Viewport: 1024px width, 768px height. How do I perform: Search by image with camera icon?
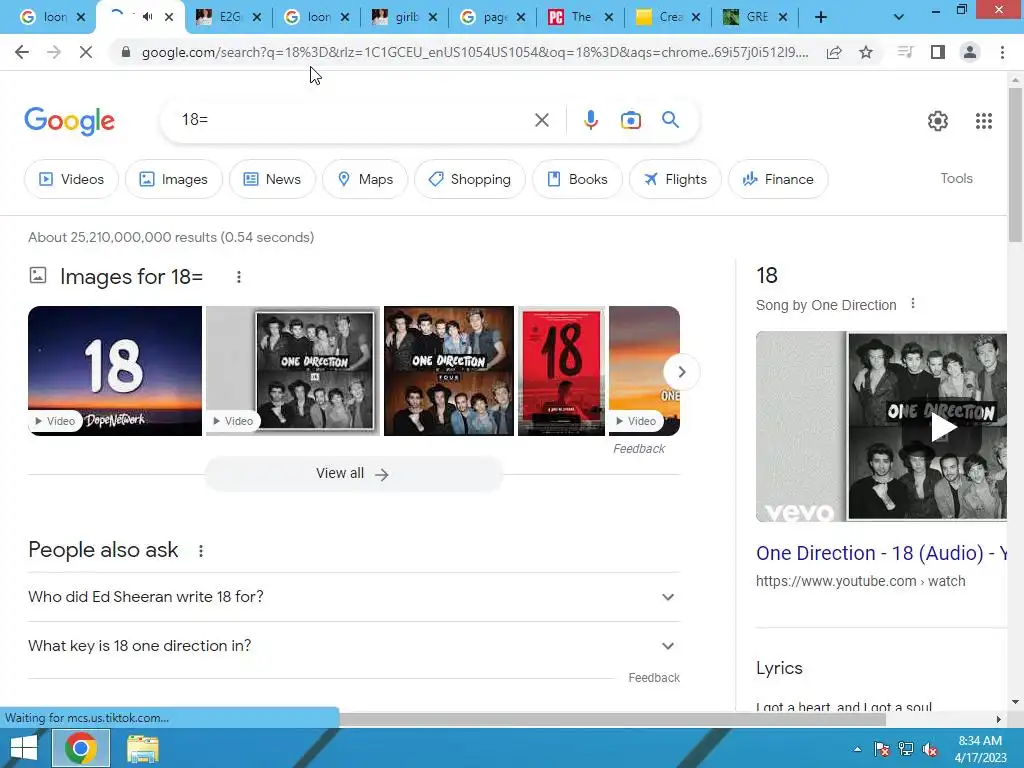point(630,120)
